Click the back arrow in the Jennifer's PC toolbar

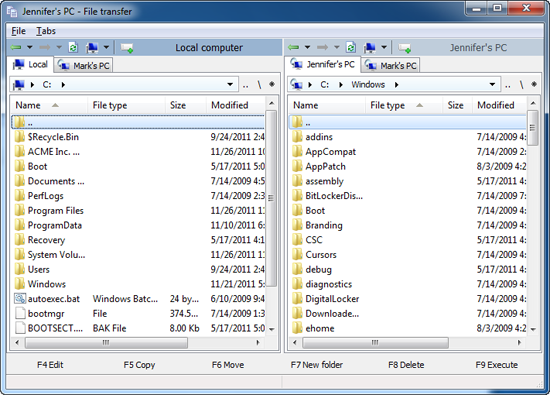[294, 47]
